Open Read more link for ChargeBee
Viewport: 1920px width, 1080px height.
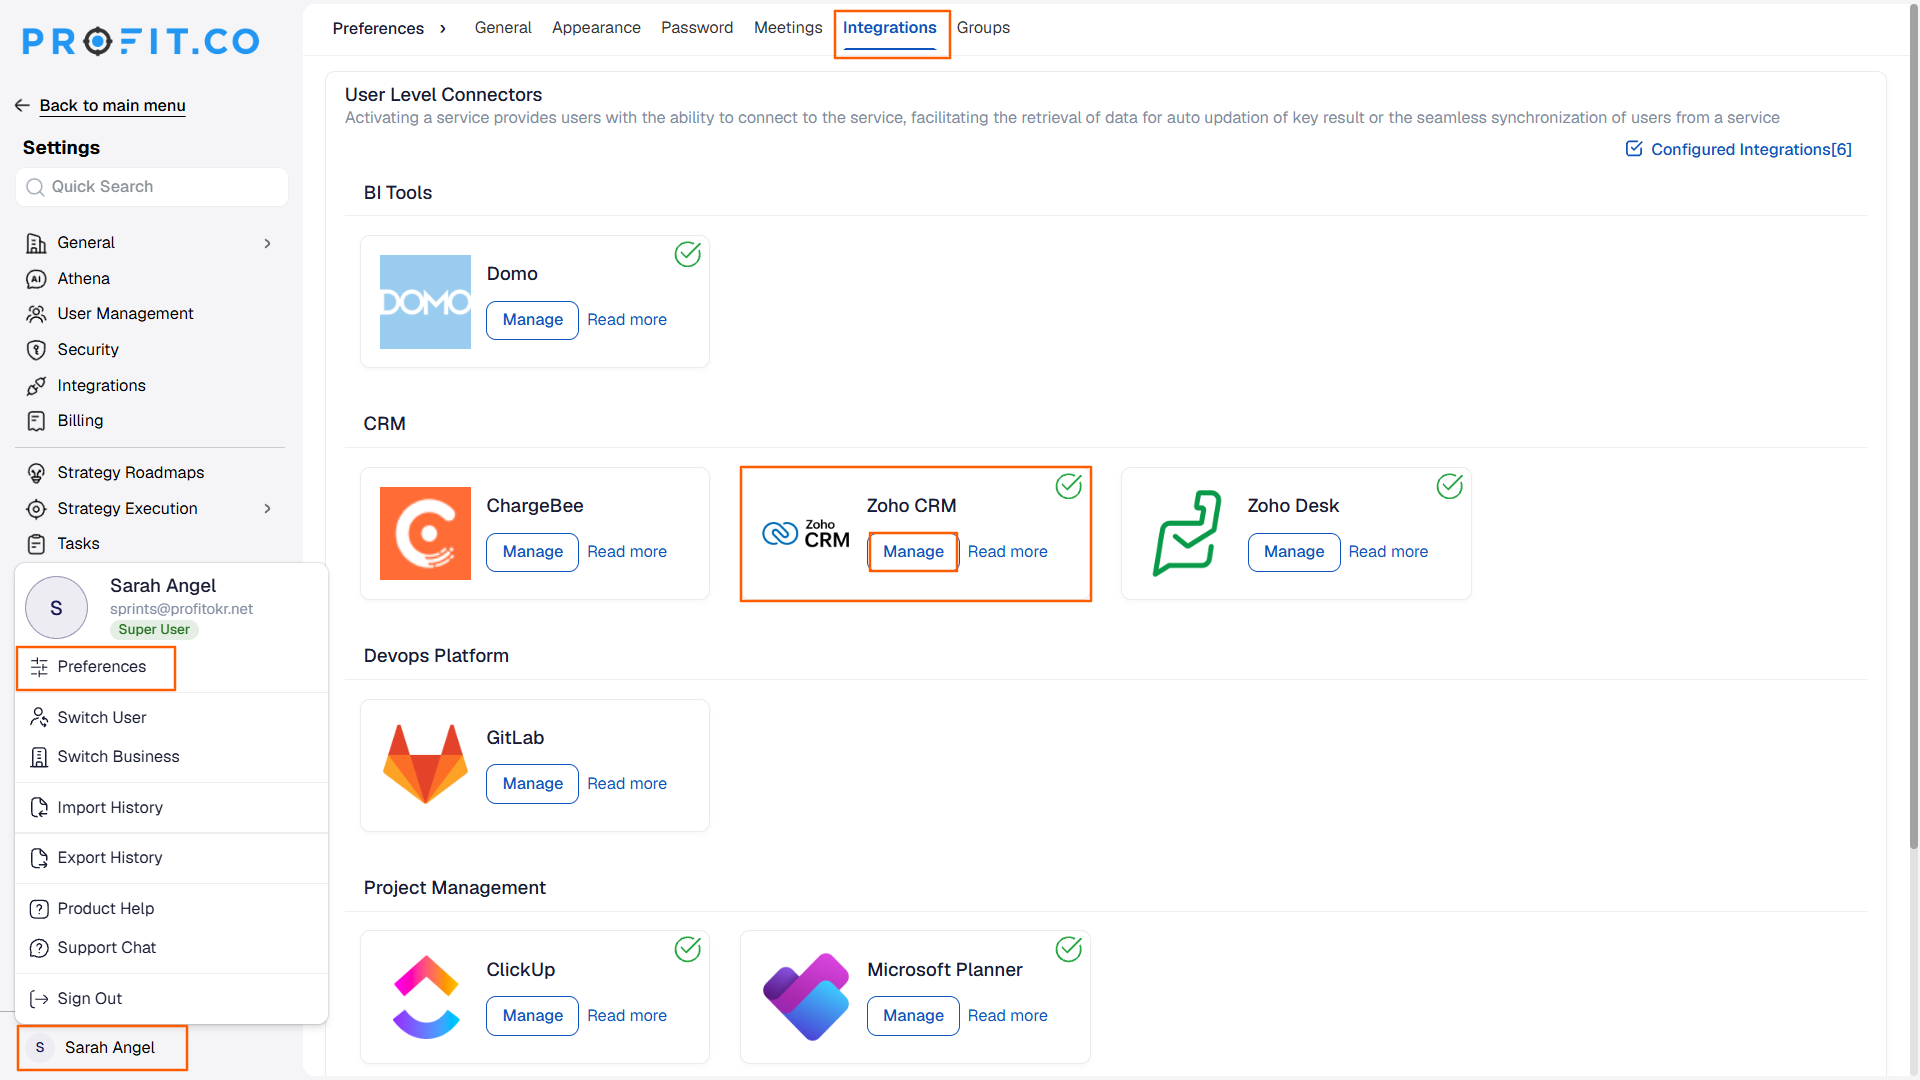[x=627, y=552]
